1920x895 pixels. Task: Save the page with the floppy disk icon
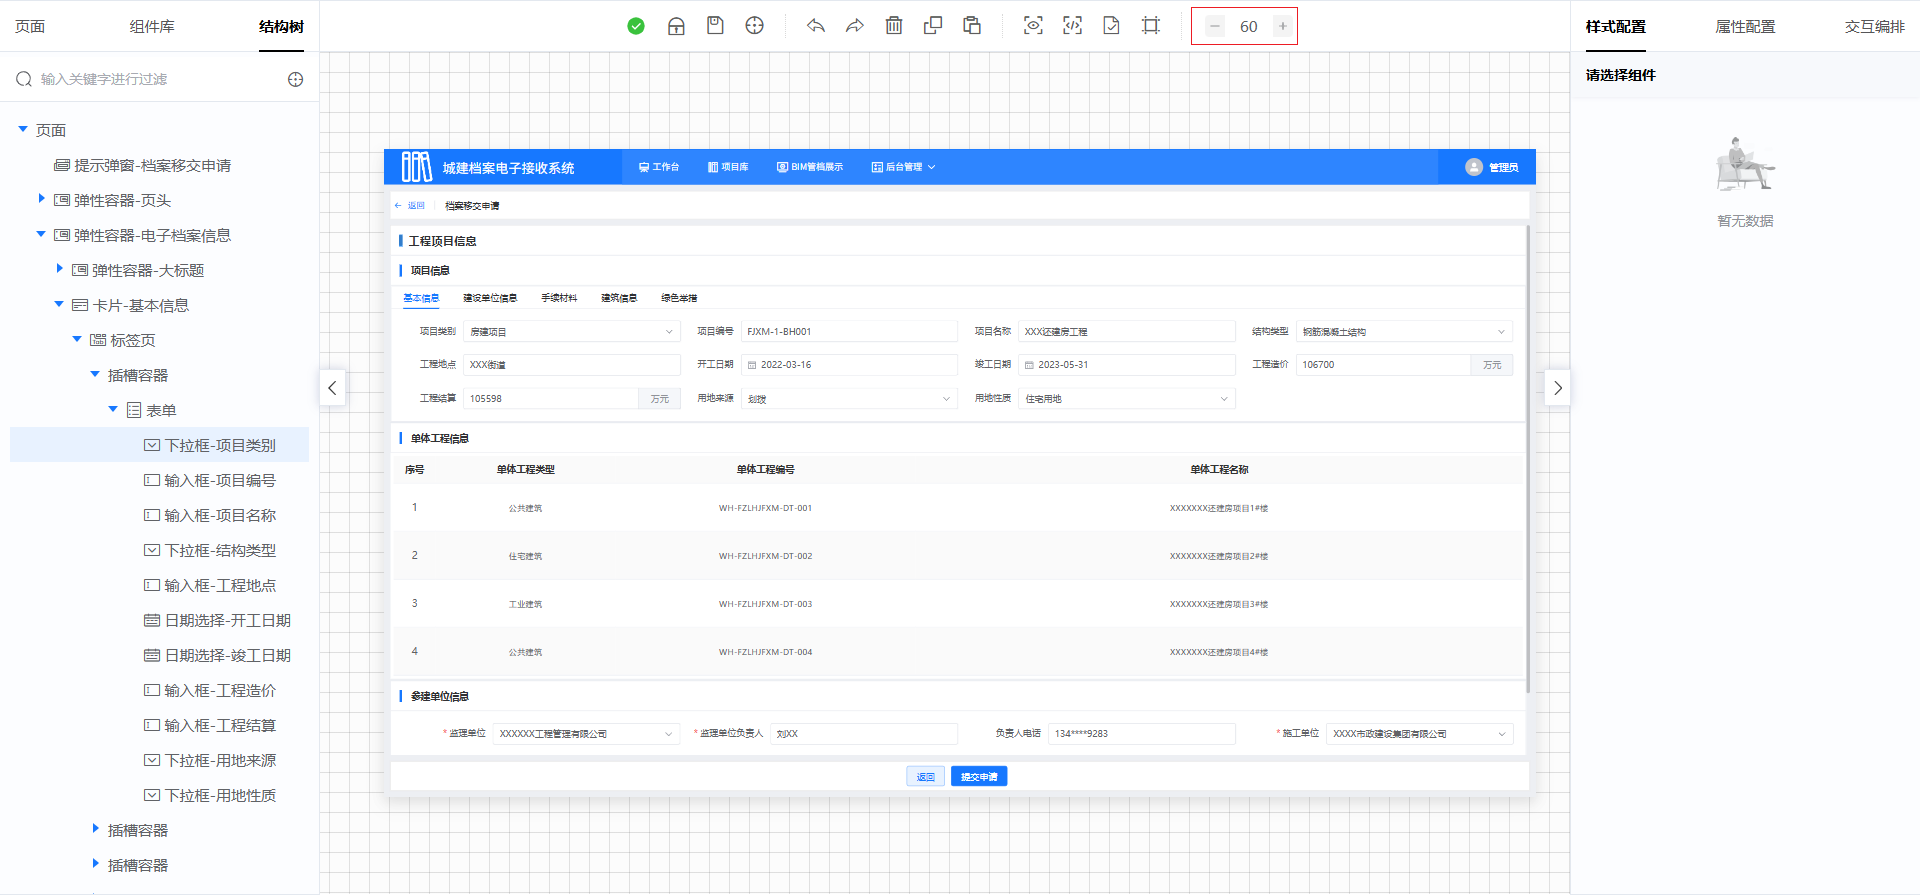click(x=715, y=26)
